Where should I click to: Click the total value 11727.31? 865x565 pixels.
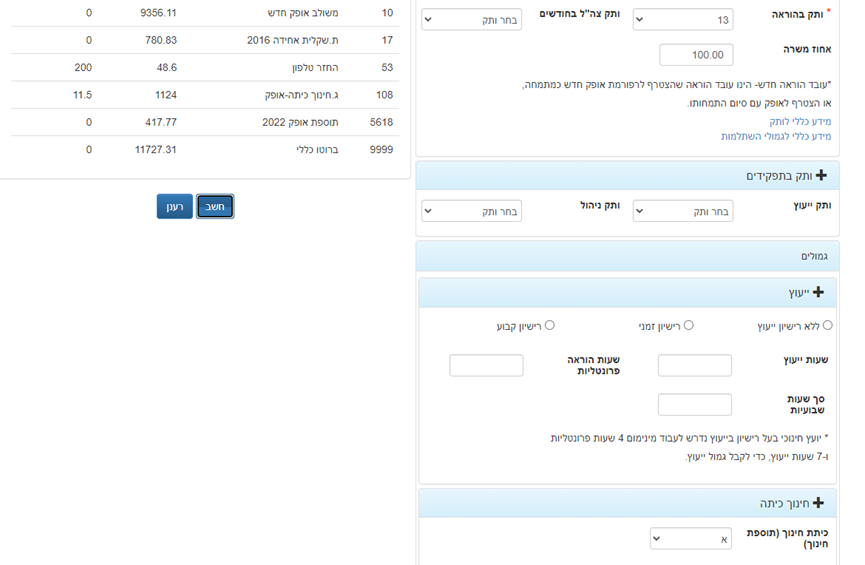156,150
